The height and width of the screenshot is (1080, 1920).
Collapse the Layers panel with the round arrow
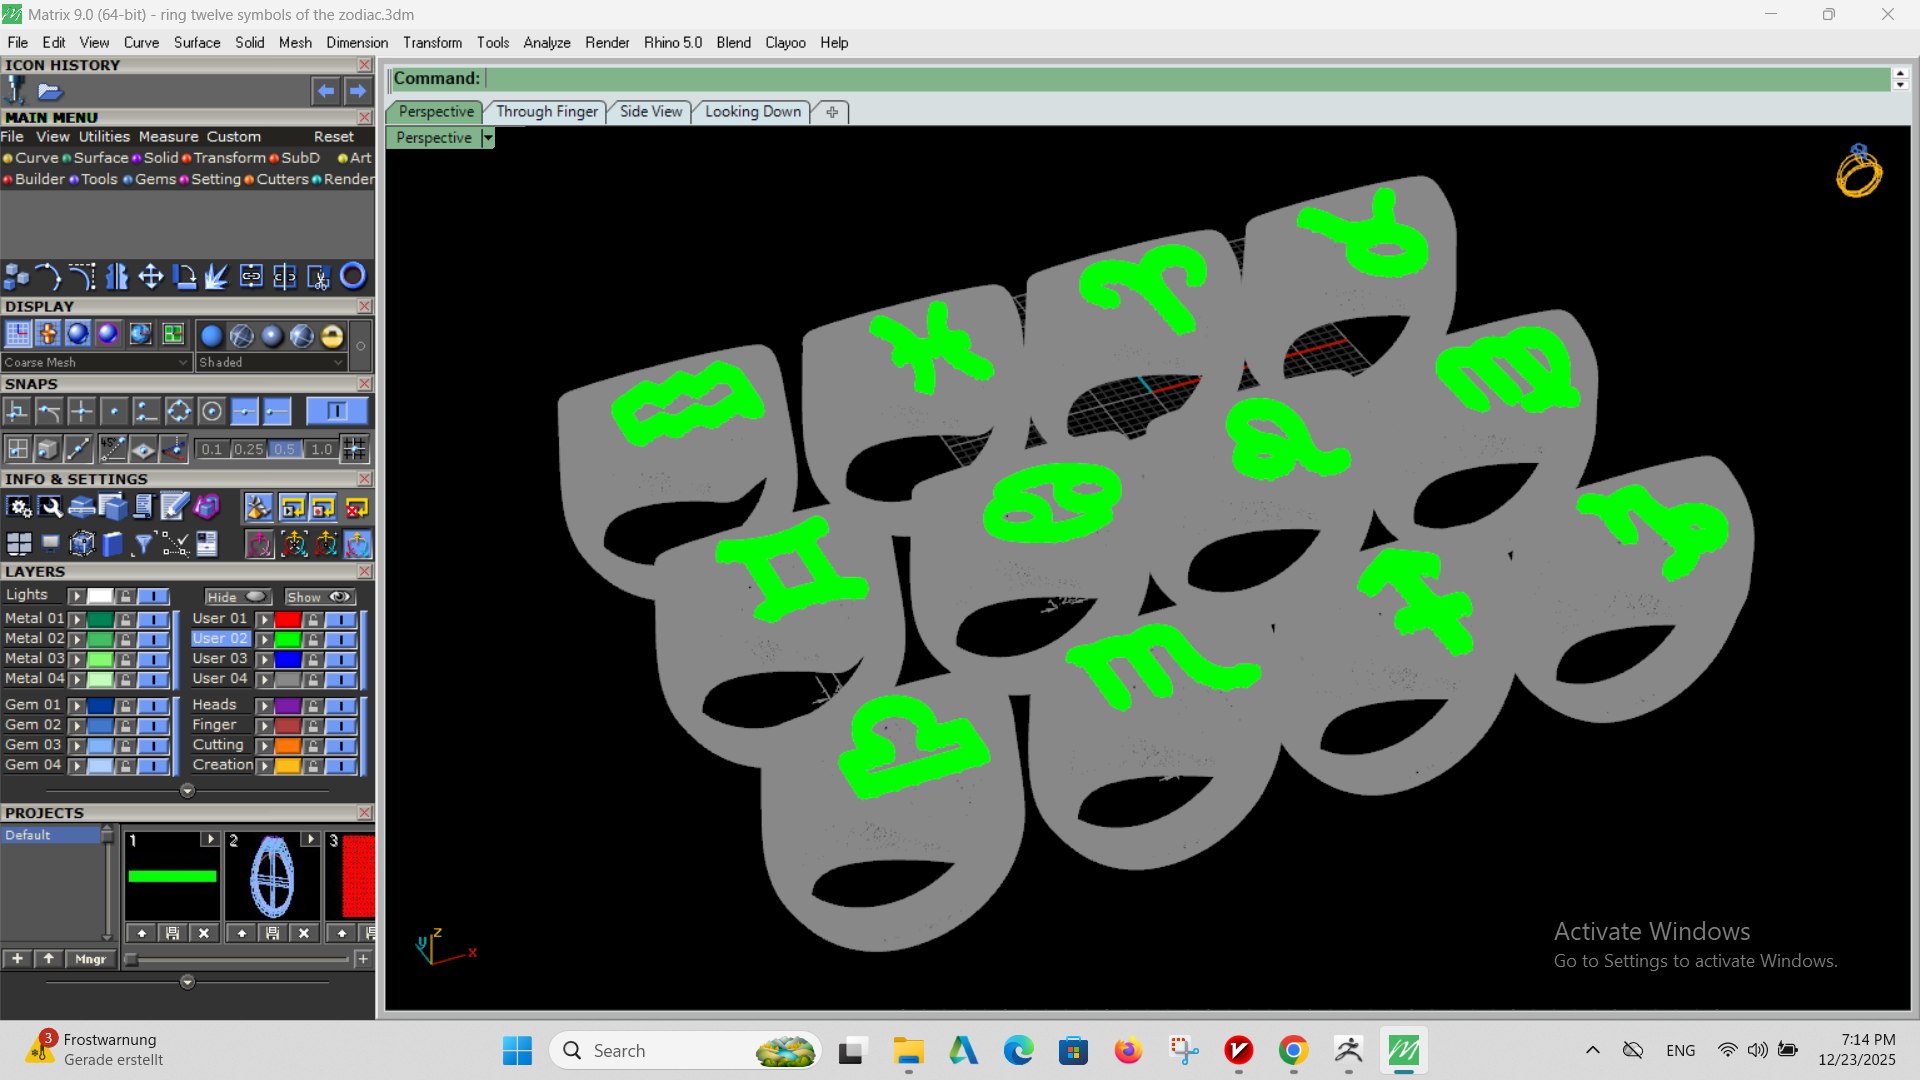187,791
